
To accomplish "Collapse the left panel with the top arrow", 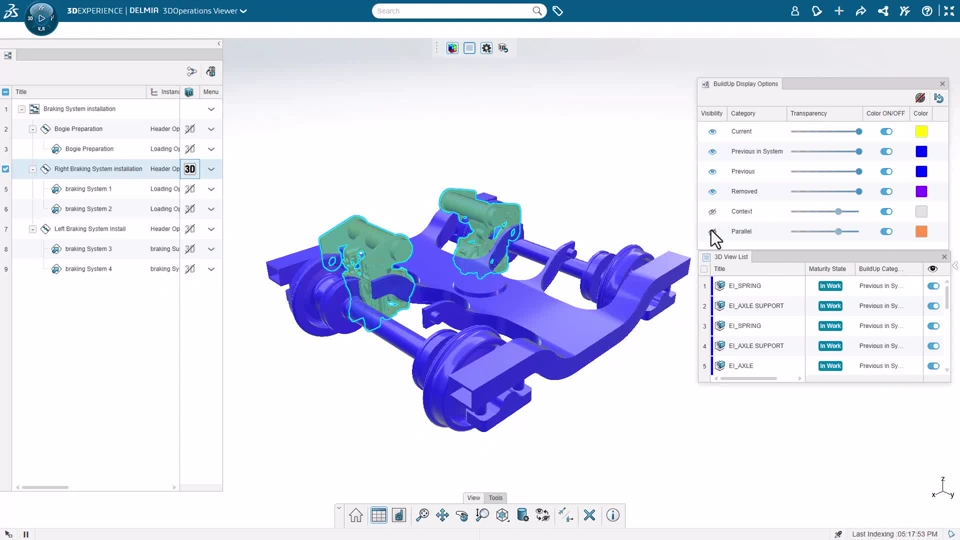I will click(x=219, y=43).
